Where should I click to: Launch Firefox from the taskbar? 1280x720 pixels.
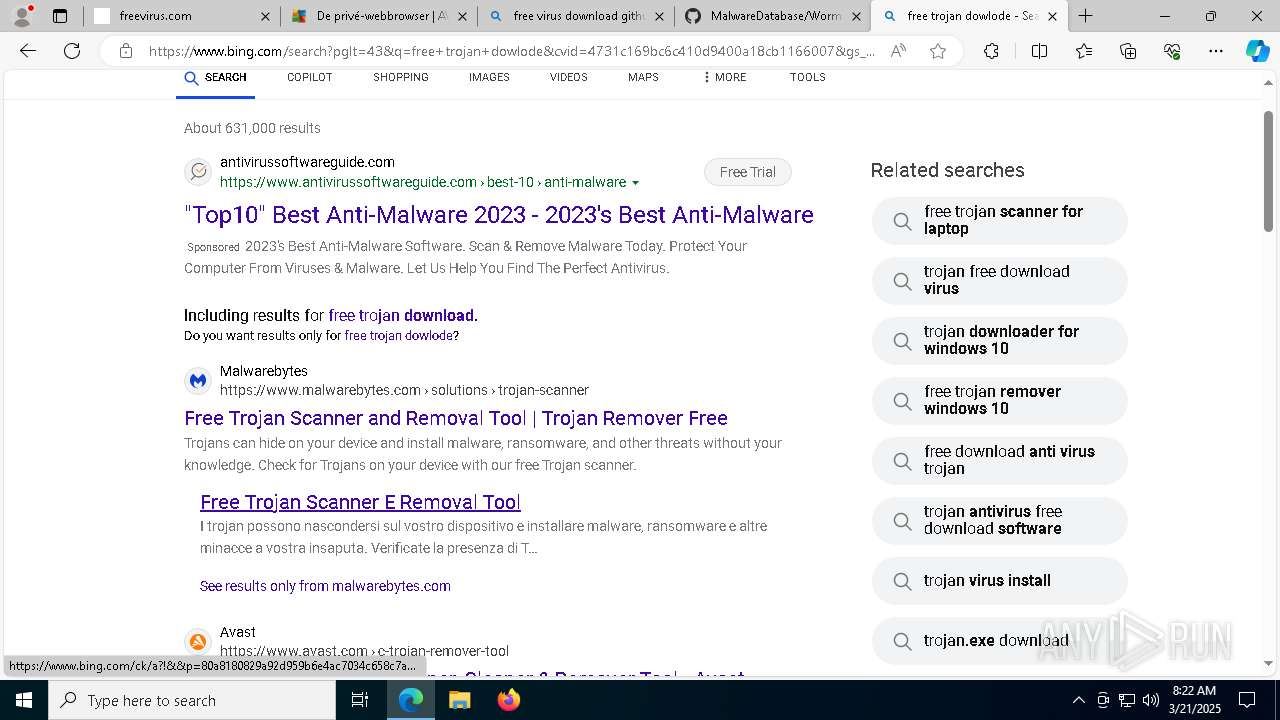[x=508, y=700]
